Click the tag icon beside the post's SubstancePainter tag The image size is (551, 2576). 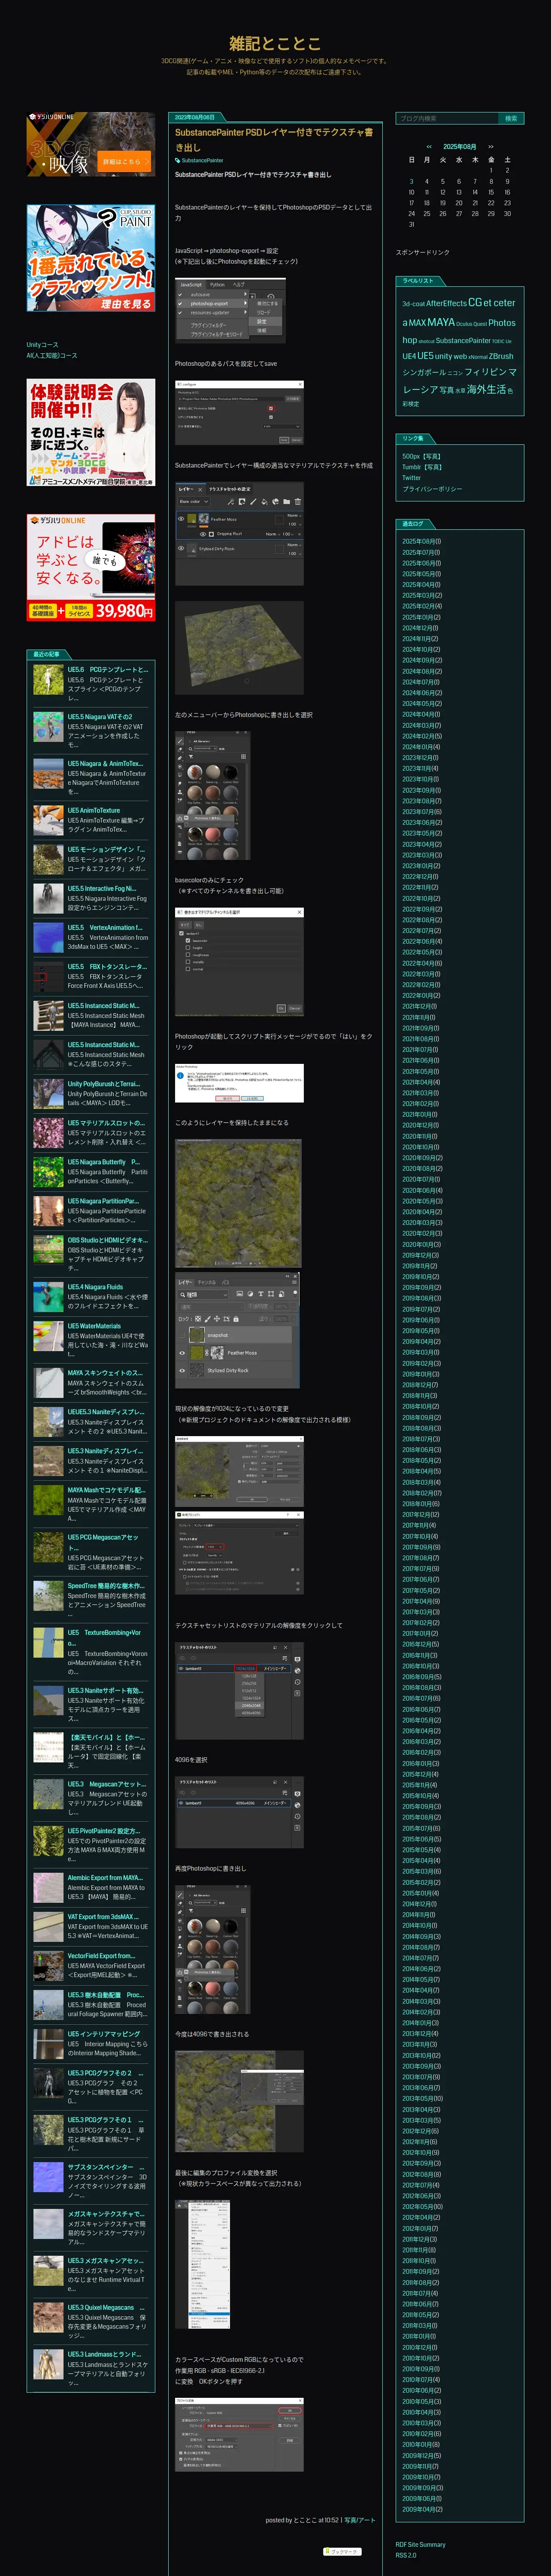coord(178,160)
